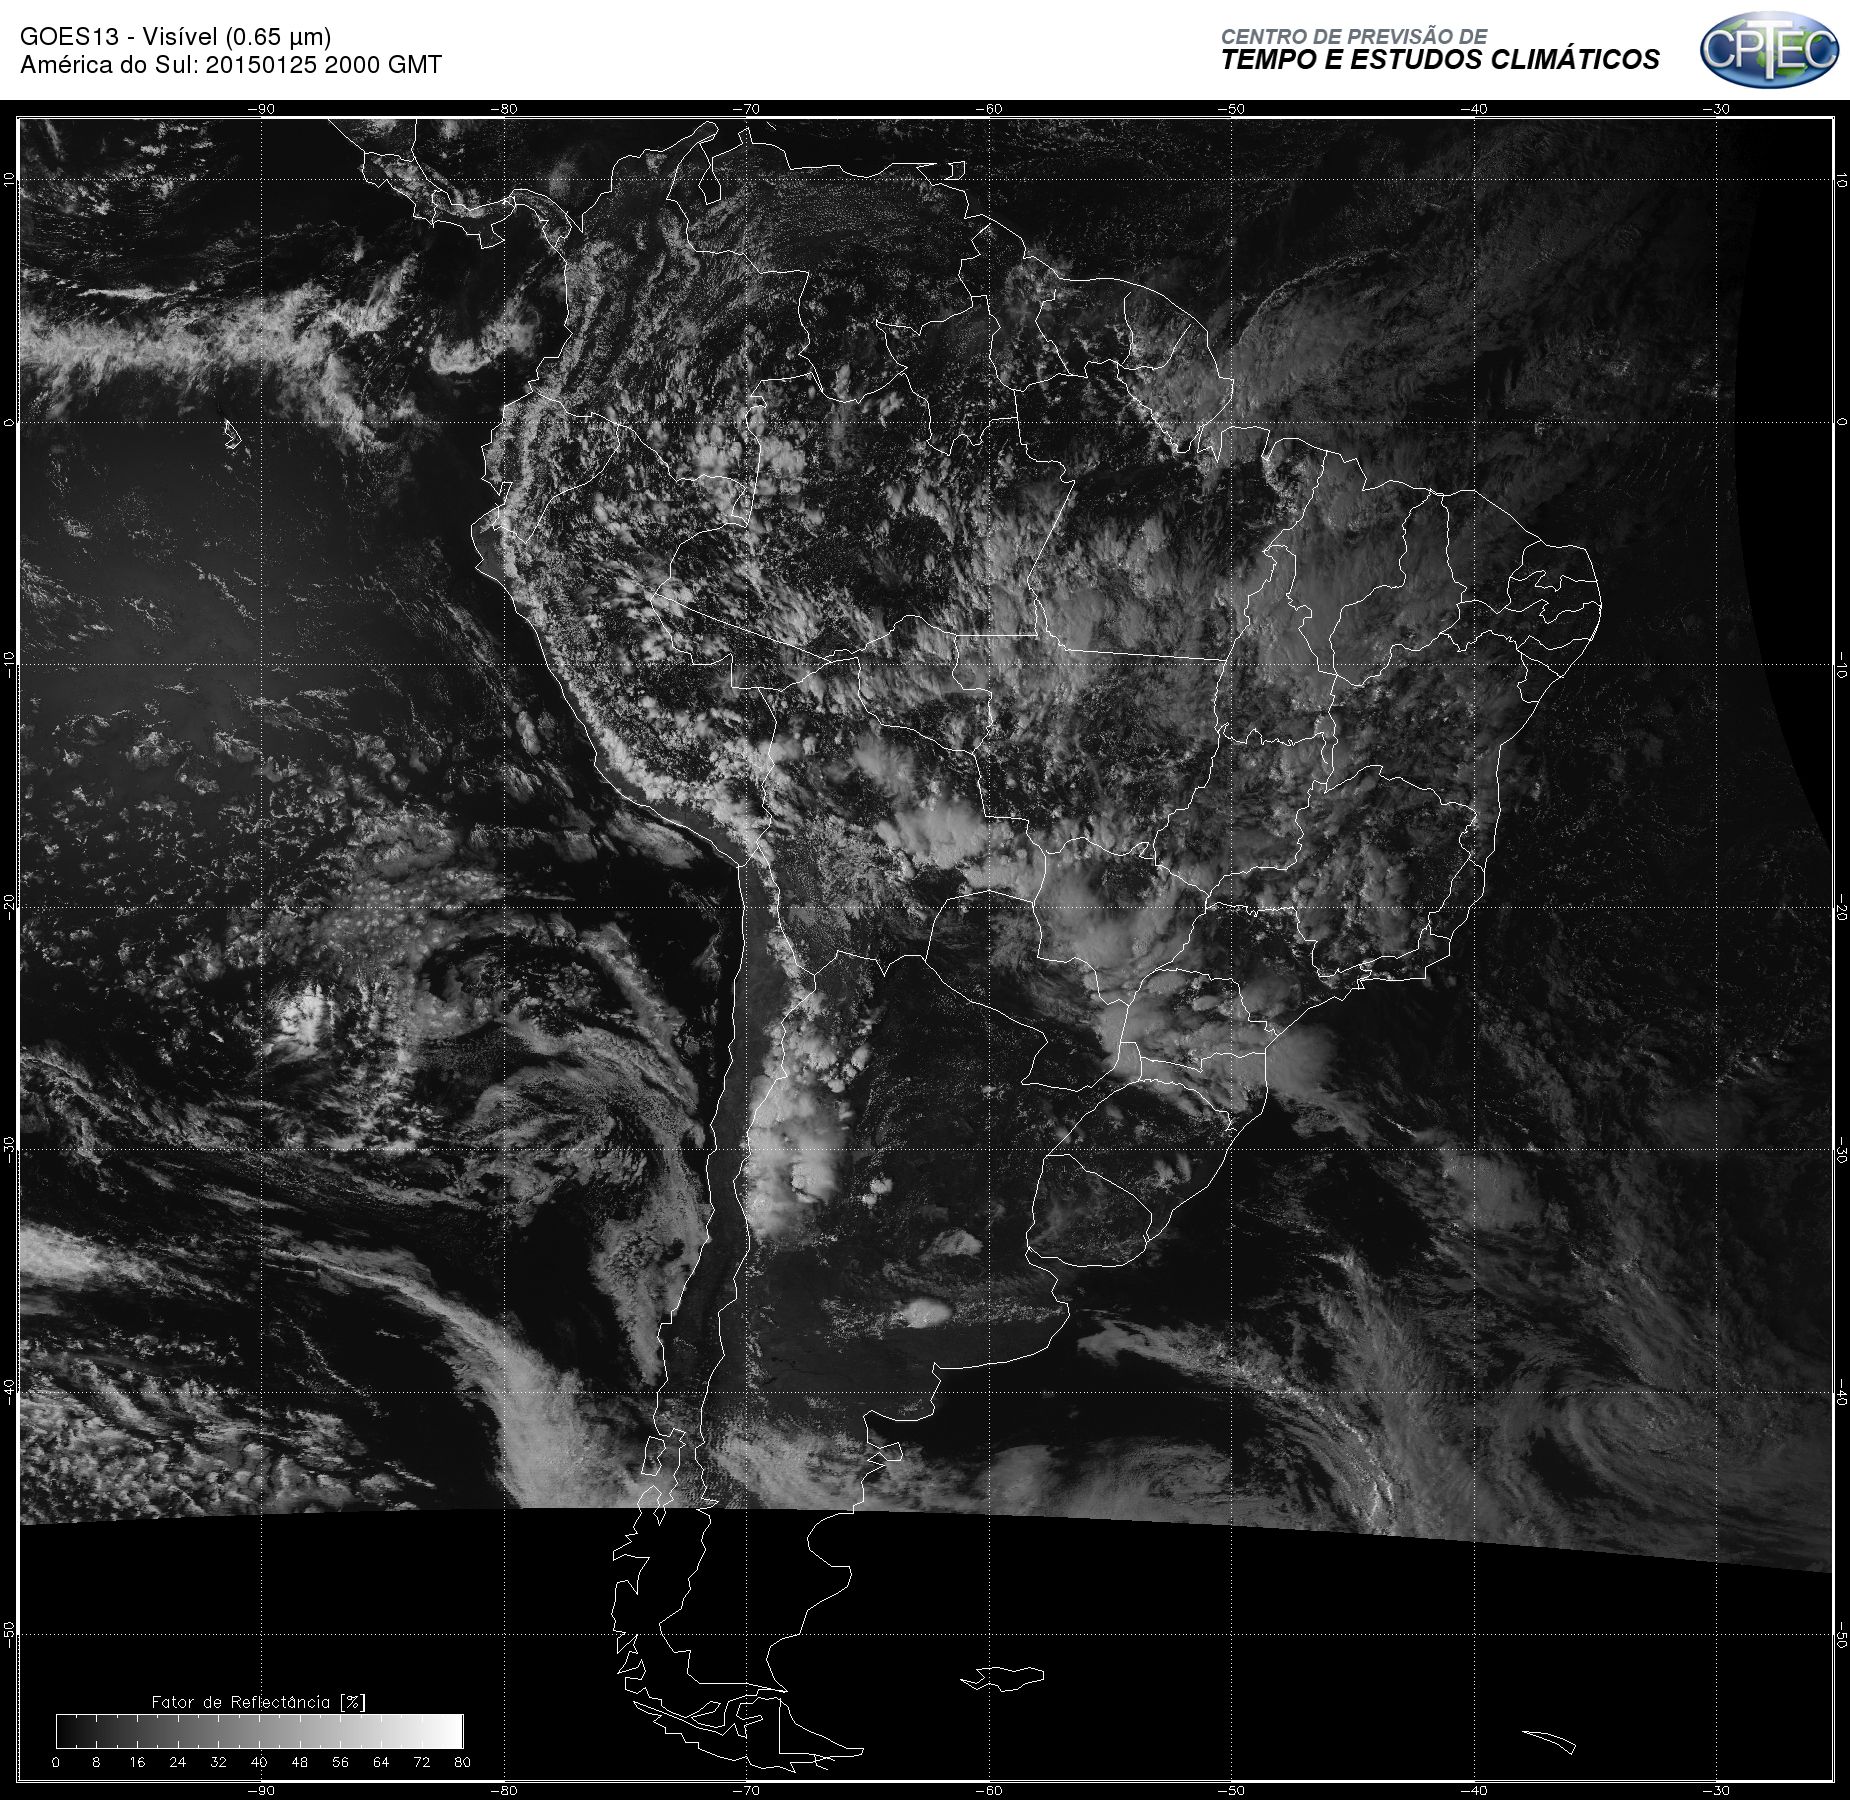The height and width of the screenshot is (1800, 1850).
Task: Click the '-60' longitude label on the top axis
Action: [988, 109]
